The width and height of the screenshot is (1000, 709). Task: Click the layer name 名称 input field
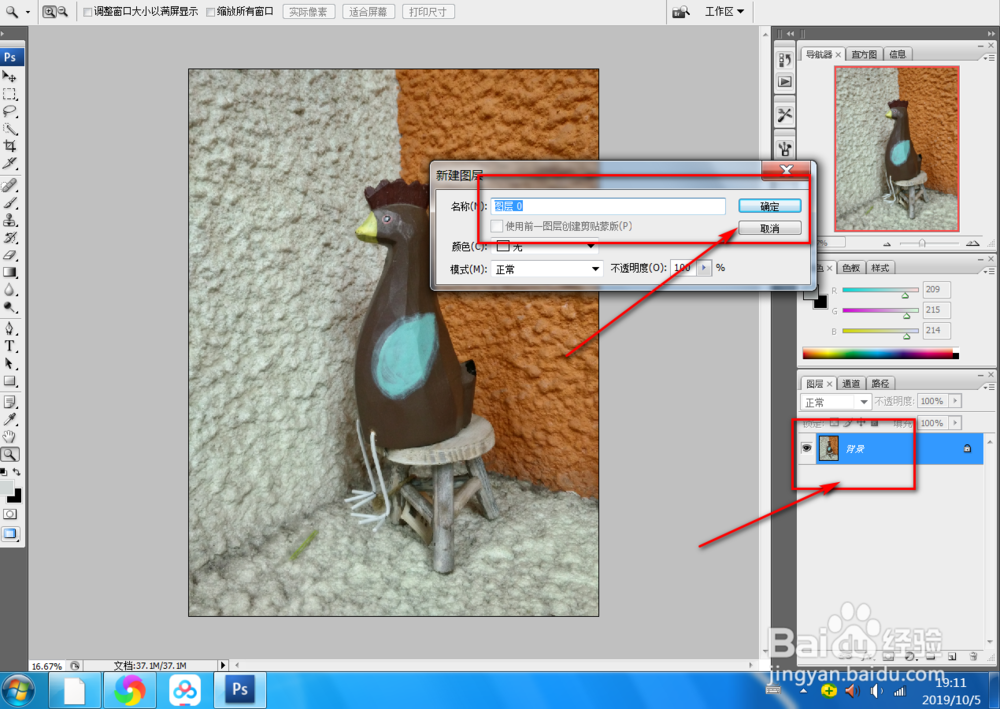(x=608, y=206)
